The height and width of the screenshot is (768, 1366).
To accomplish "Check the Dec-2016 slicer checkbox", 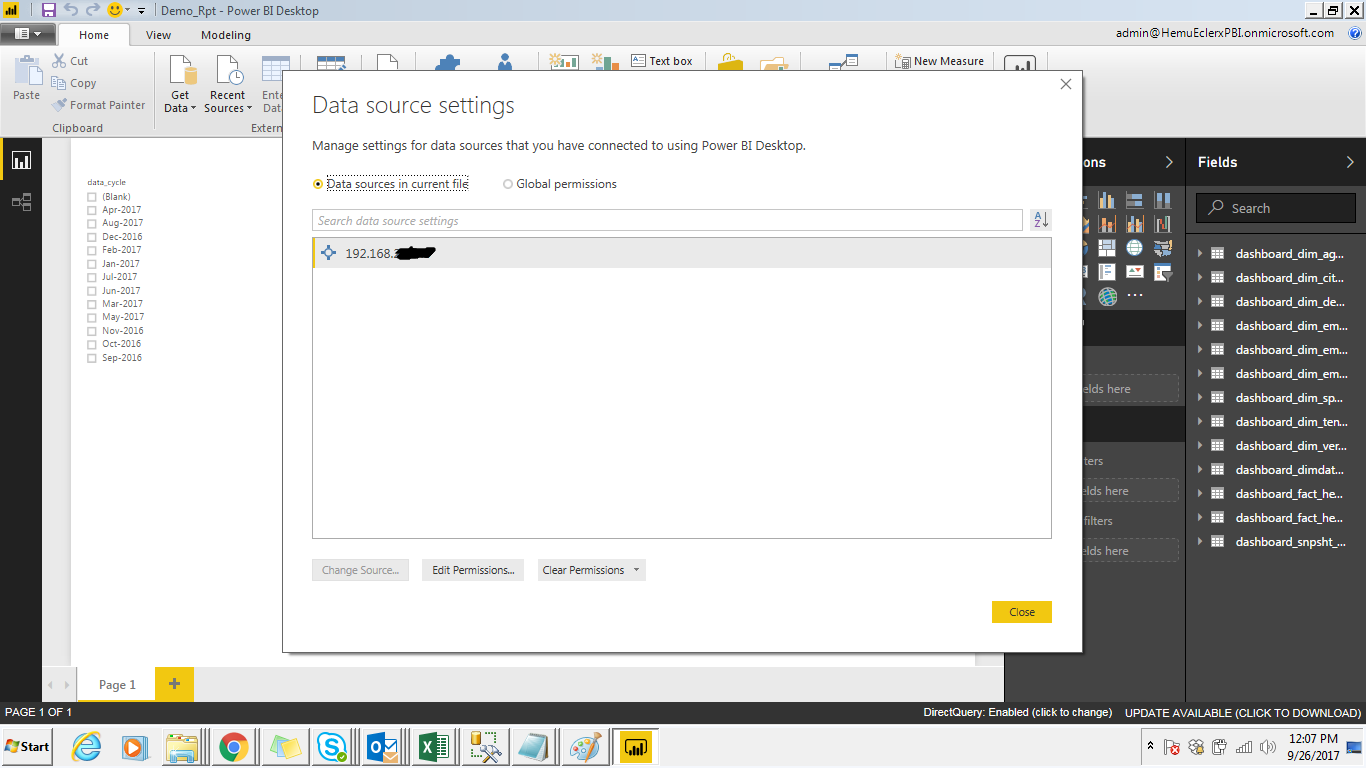I will click(x=92, y=237).
